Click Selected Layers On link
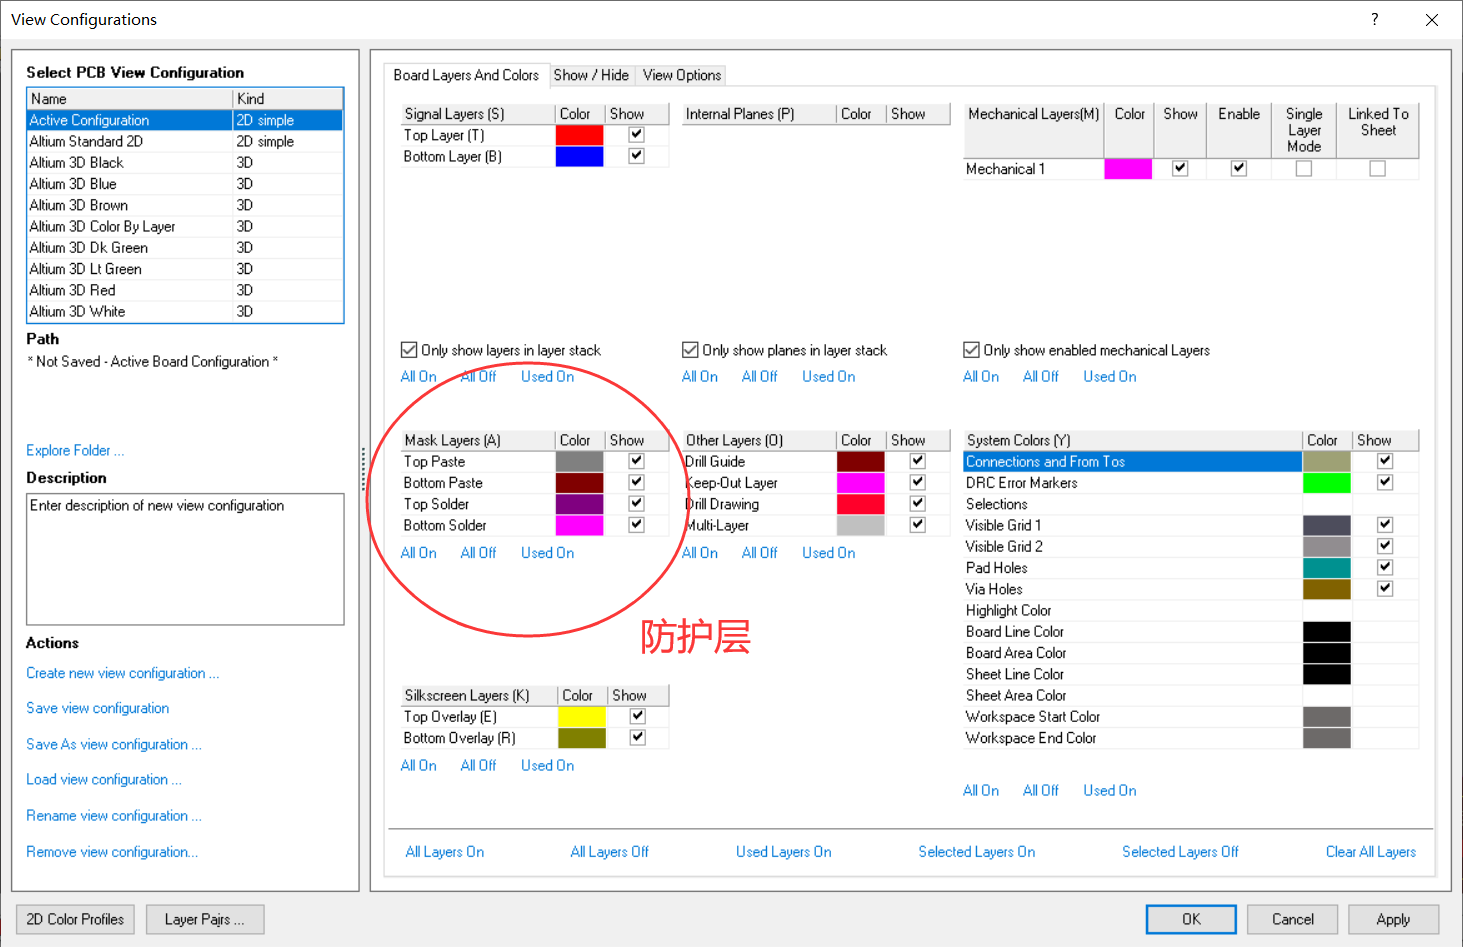 click(x=976, y=852)
